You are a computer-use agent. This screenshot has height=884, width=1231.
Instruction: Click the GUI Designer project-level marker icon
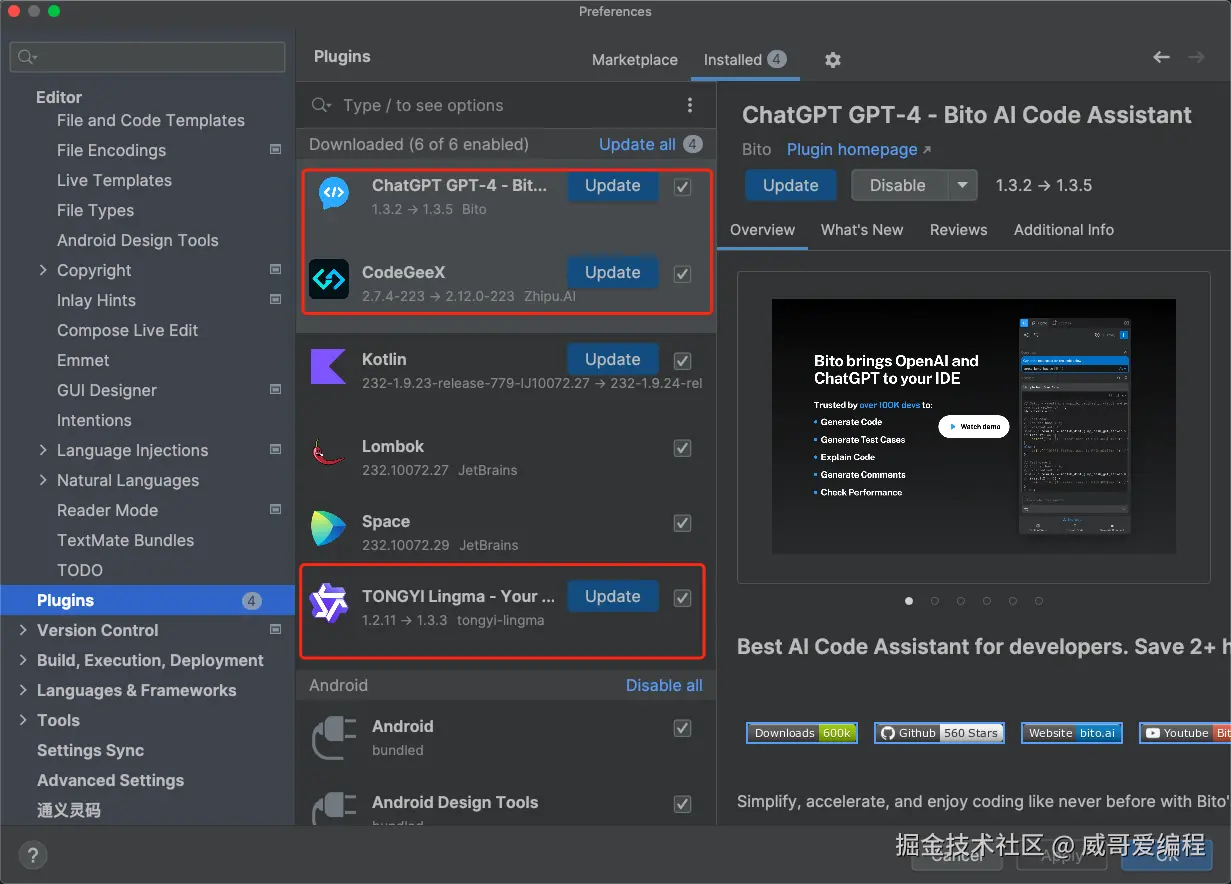coord(276,390)
